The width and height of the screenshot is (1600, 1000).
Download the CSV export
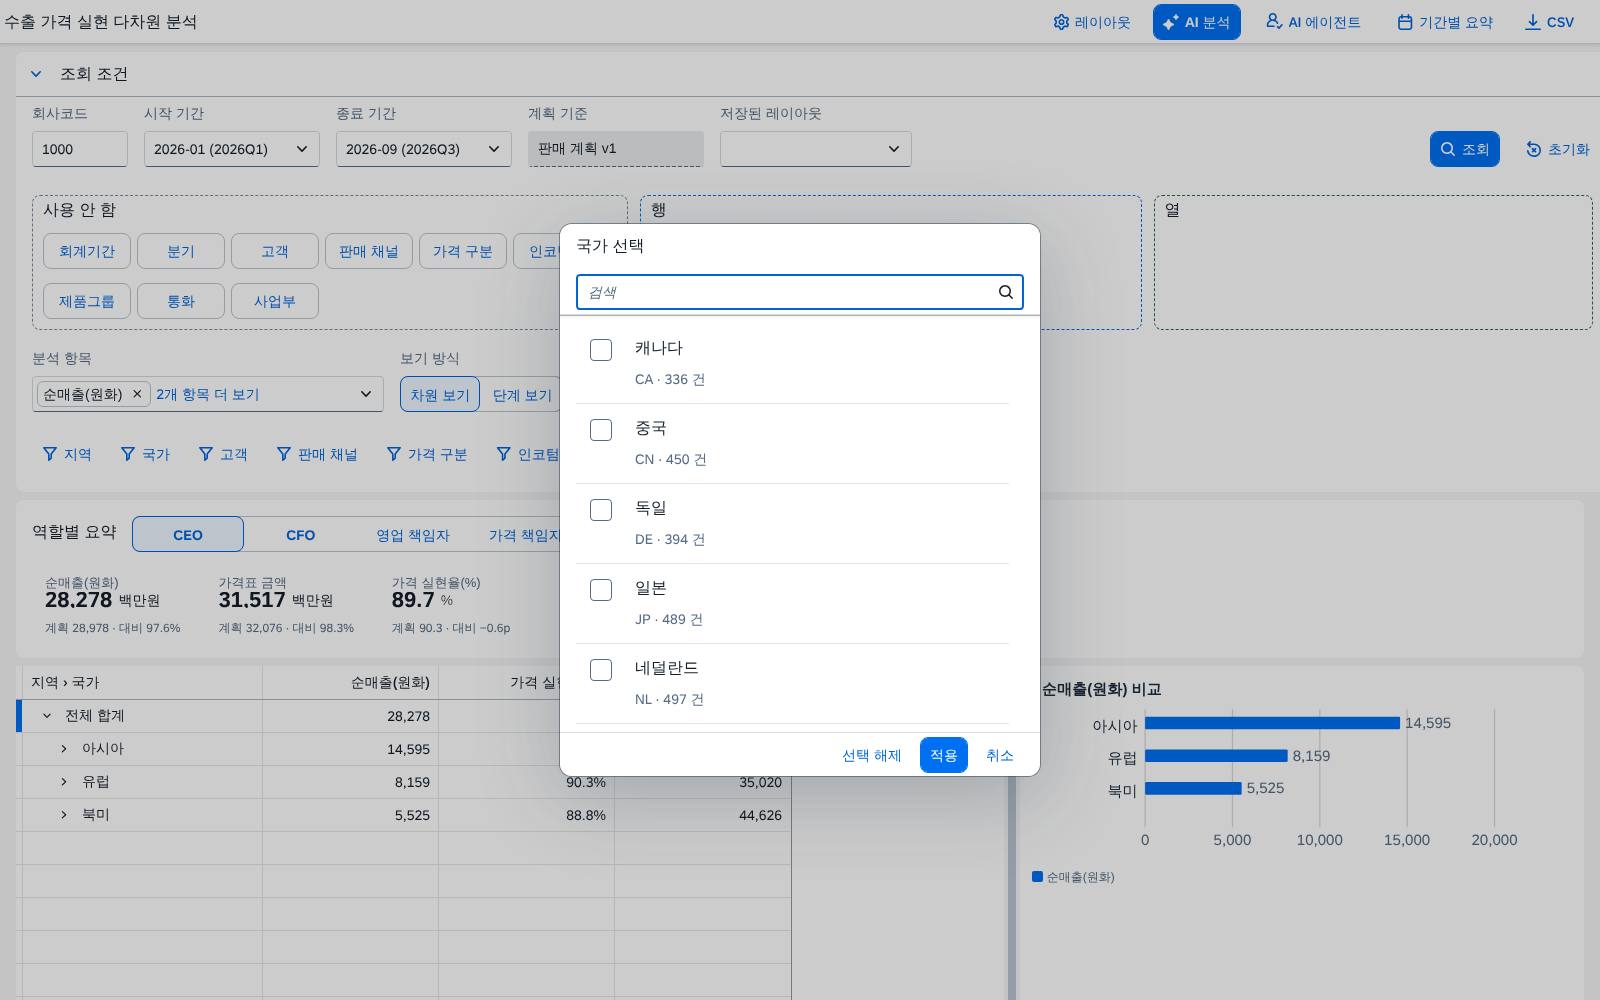tap(1549, 22)
